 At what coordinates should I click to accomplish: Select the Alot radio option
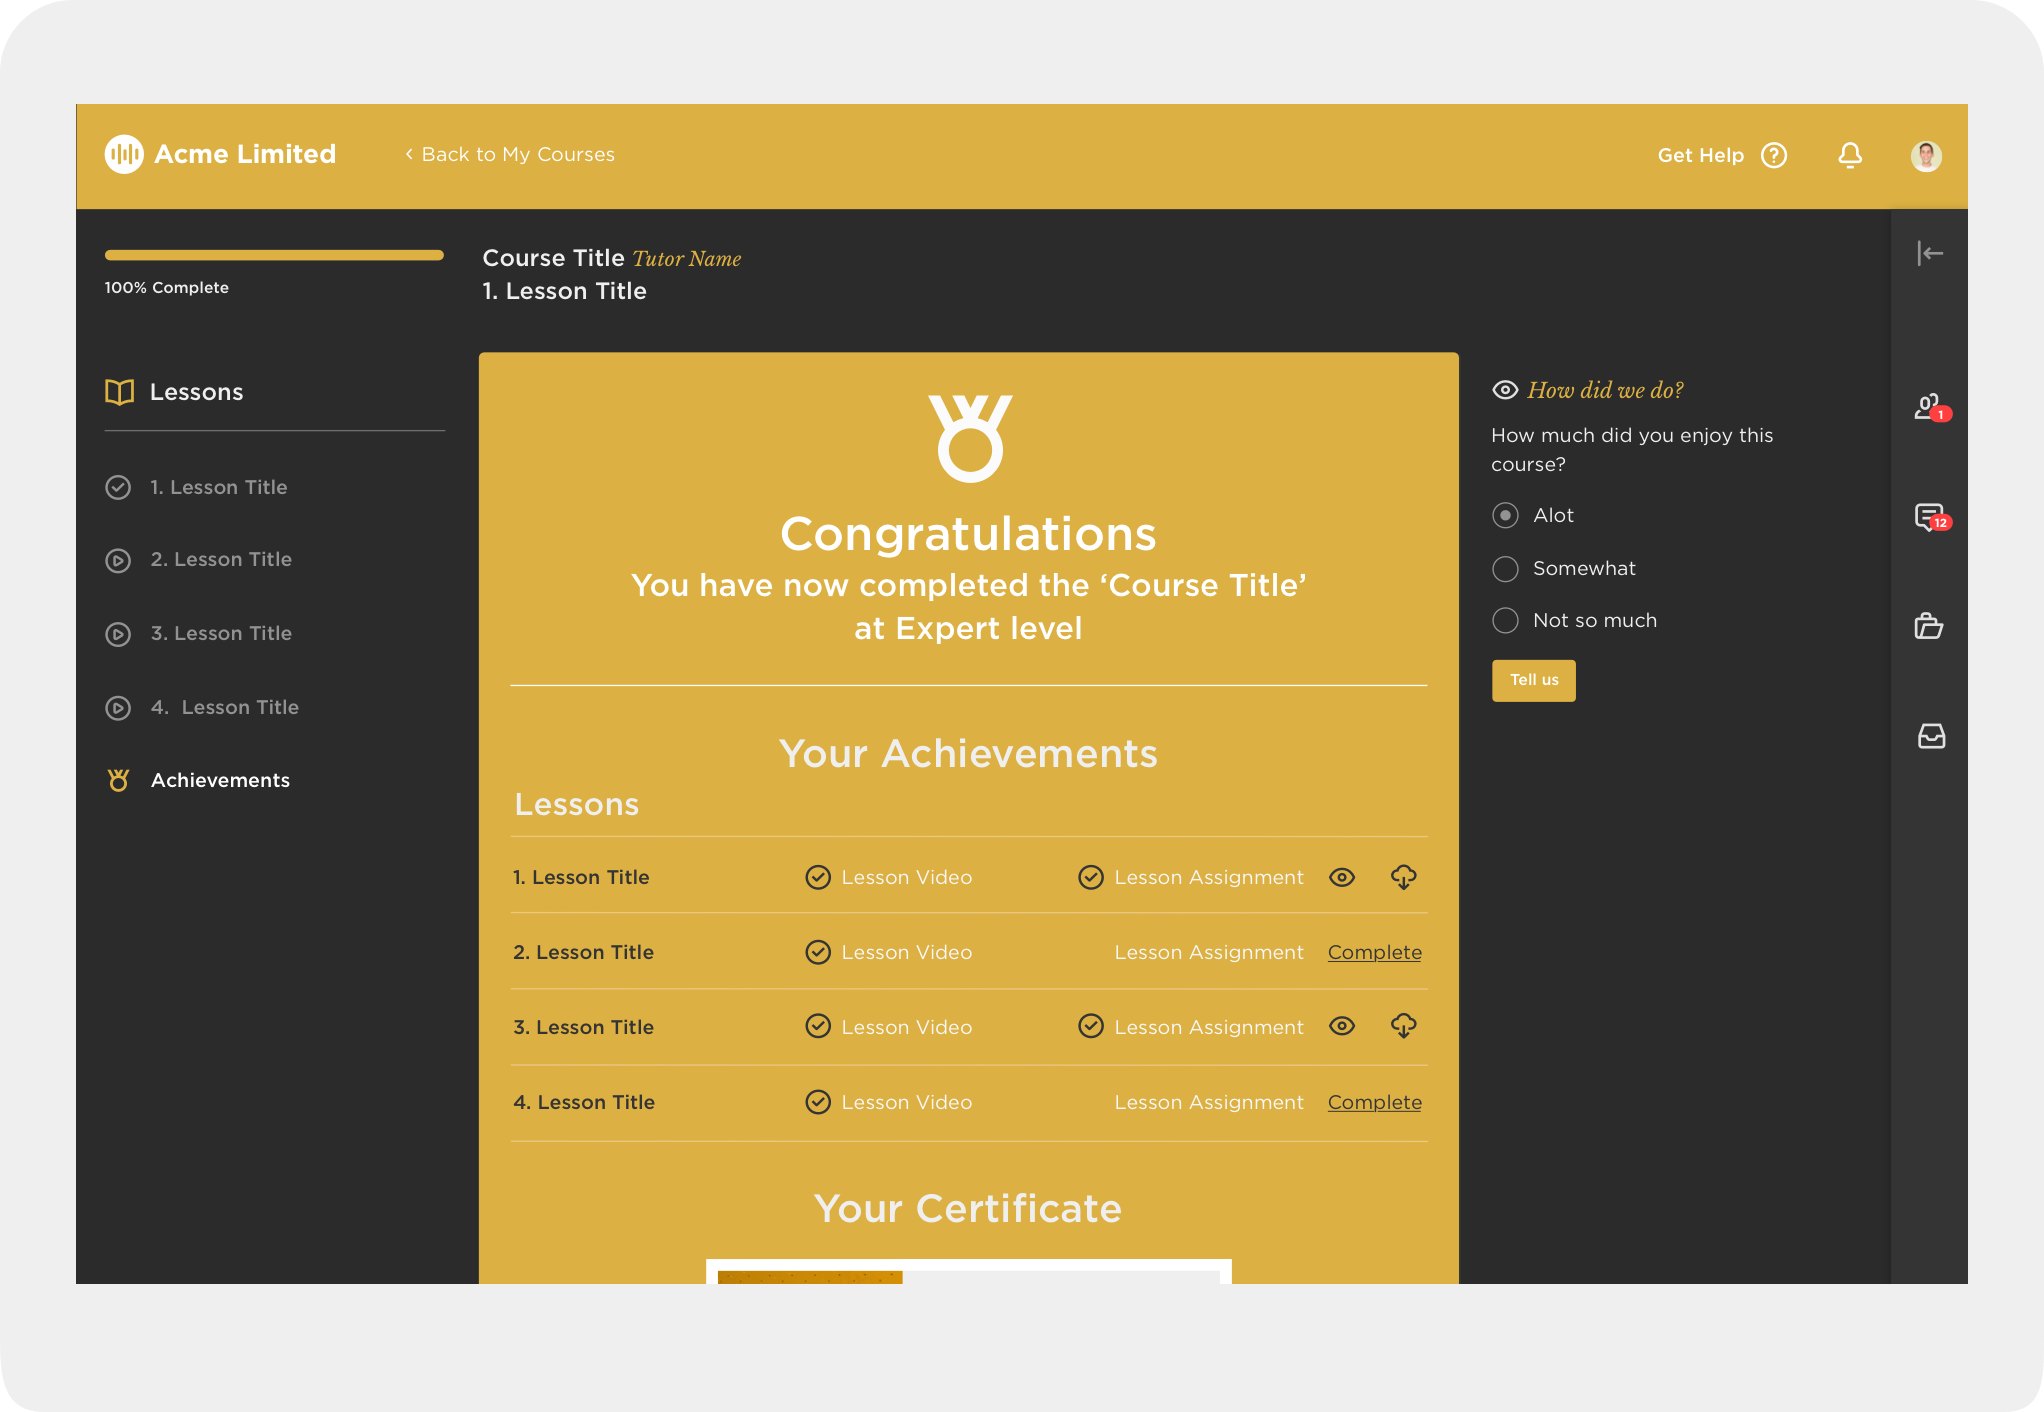1505,515
